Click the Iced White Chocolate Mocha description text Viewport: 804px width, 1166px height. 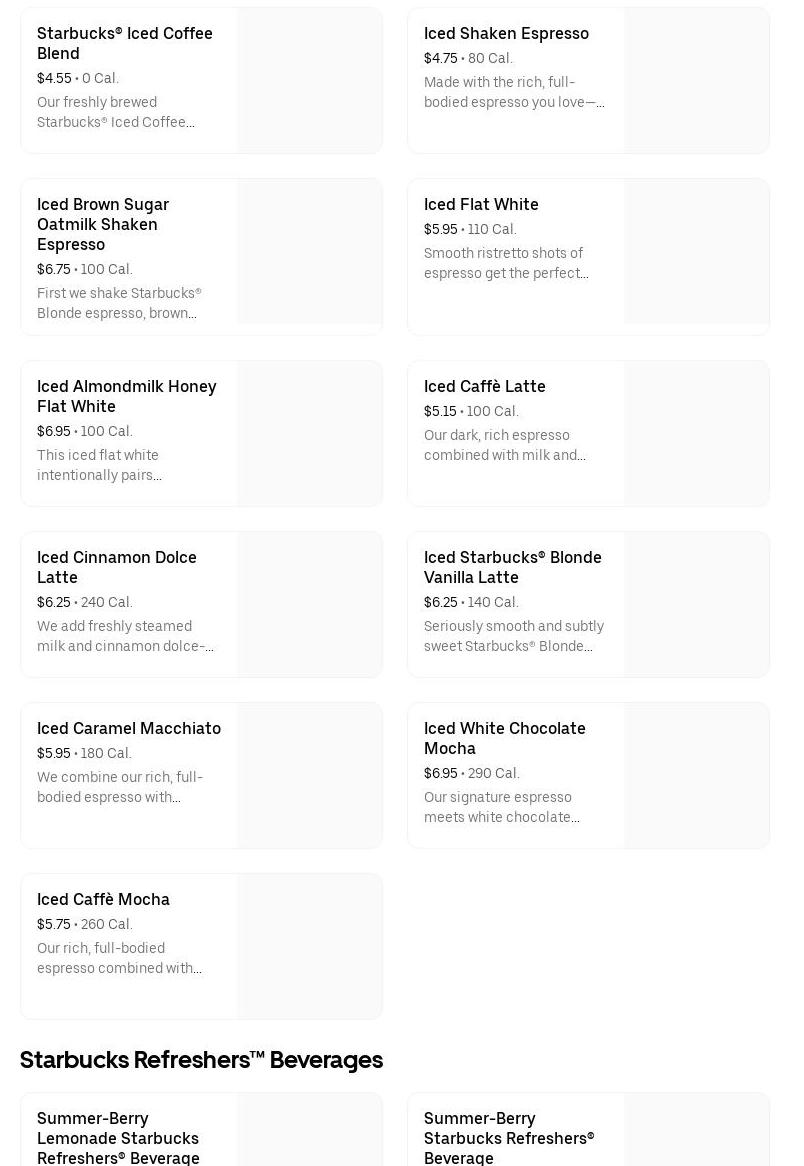click(502, 807)
